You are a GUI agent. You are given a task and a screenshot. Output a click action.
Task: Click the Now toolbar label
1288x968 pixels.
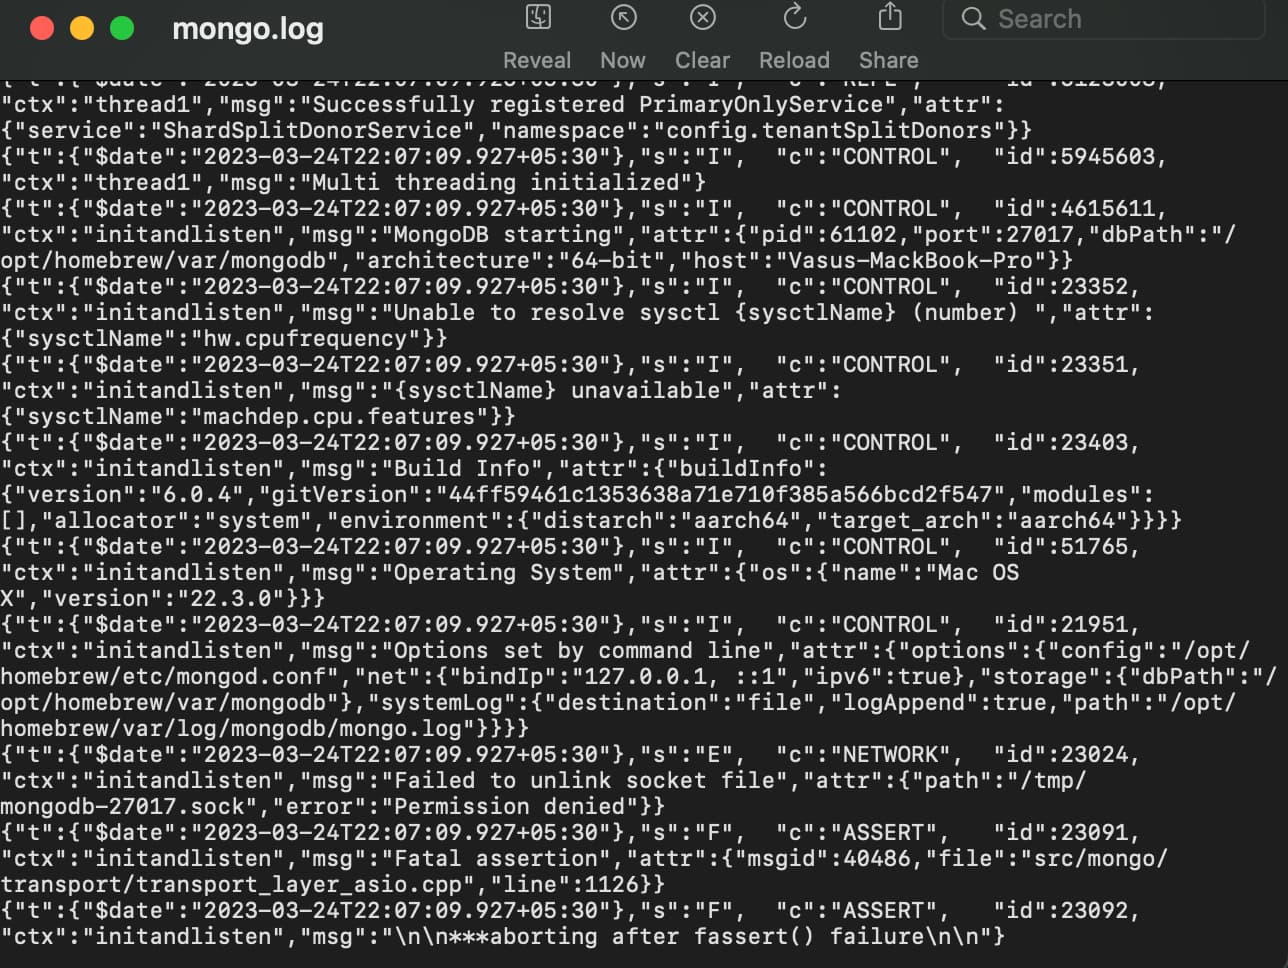(x=623, y=60)
